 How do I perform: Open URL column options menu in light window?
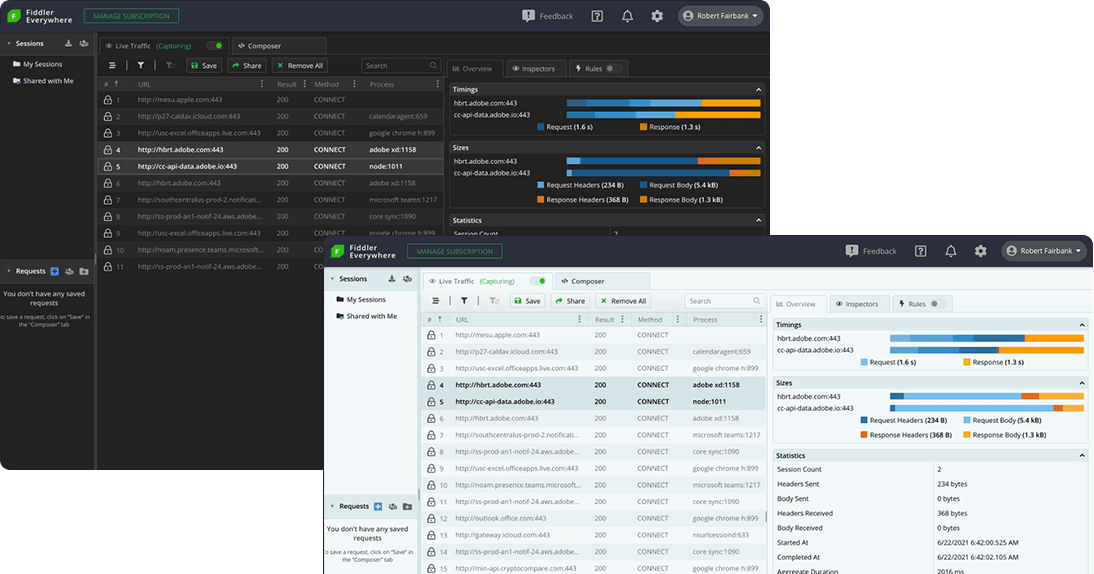(579, 319)
